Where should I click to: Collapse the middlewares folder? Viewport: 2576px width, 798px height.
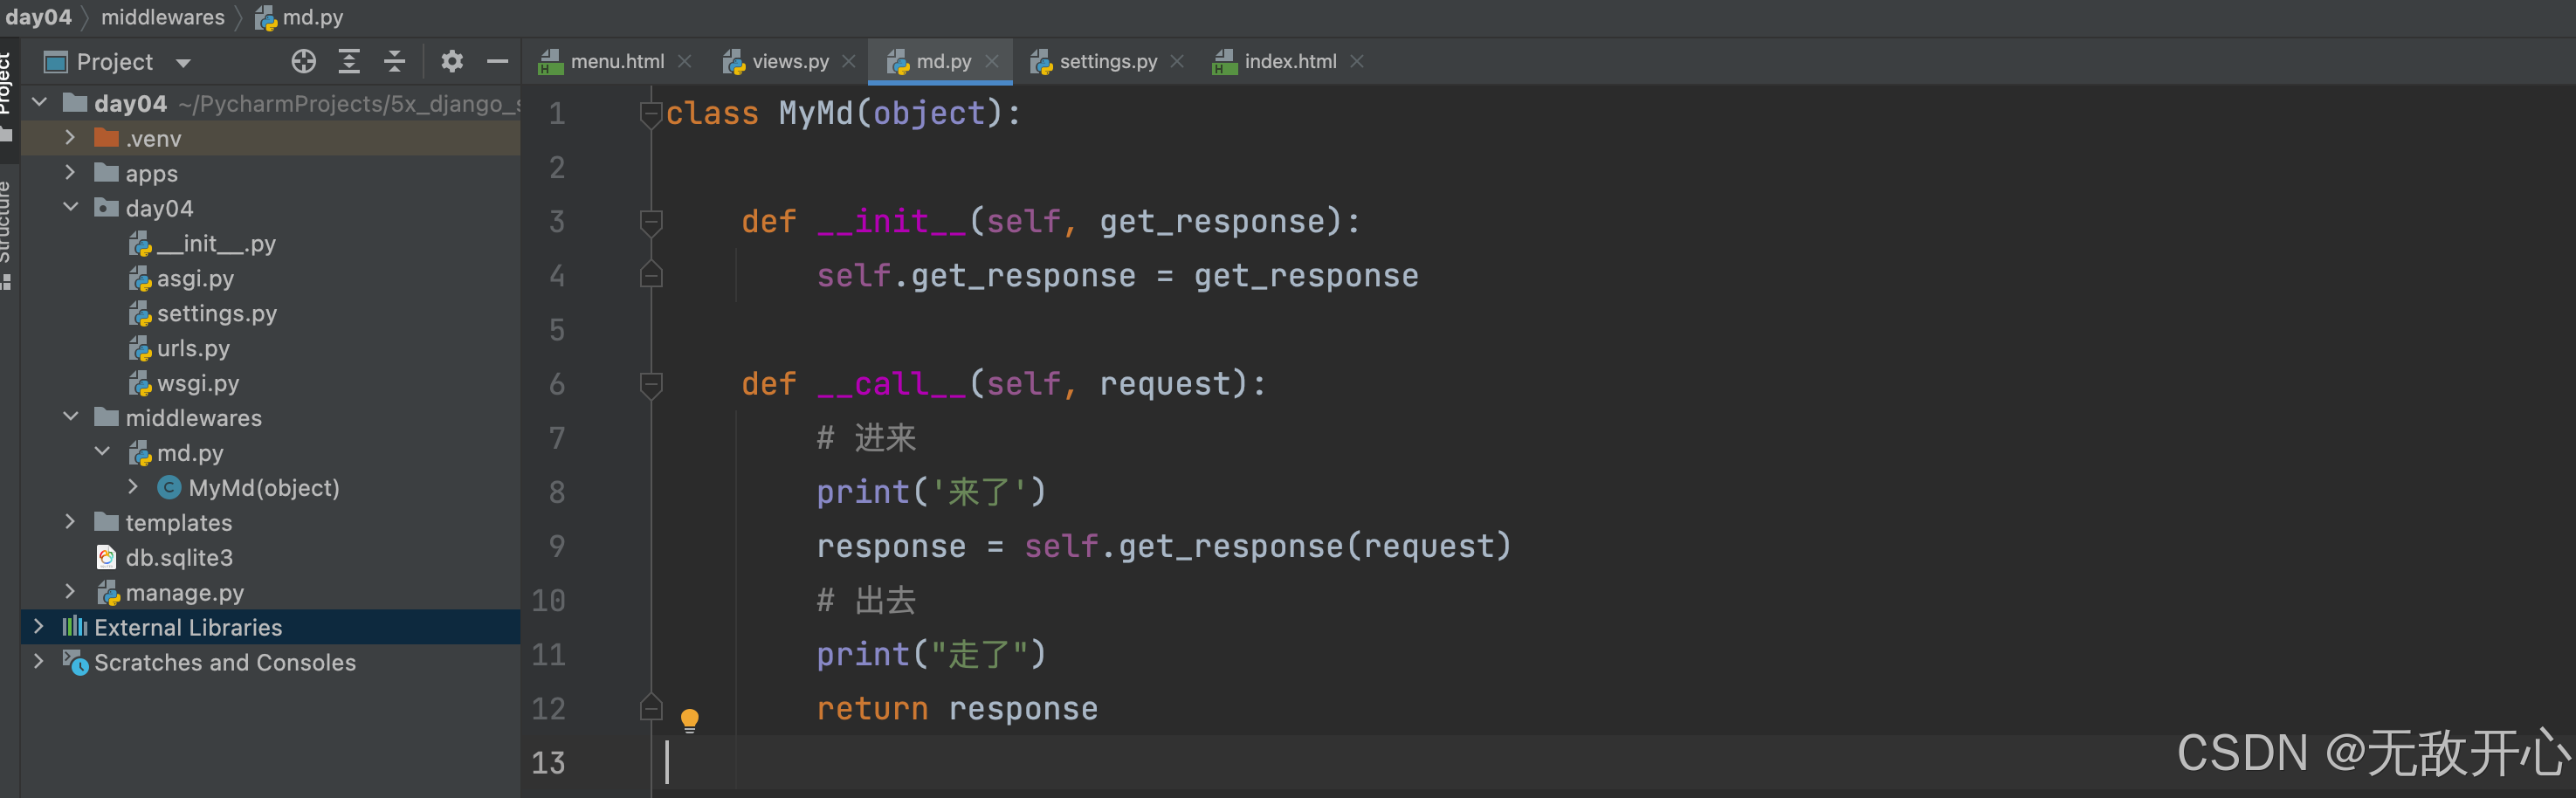70,417
